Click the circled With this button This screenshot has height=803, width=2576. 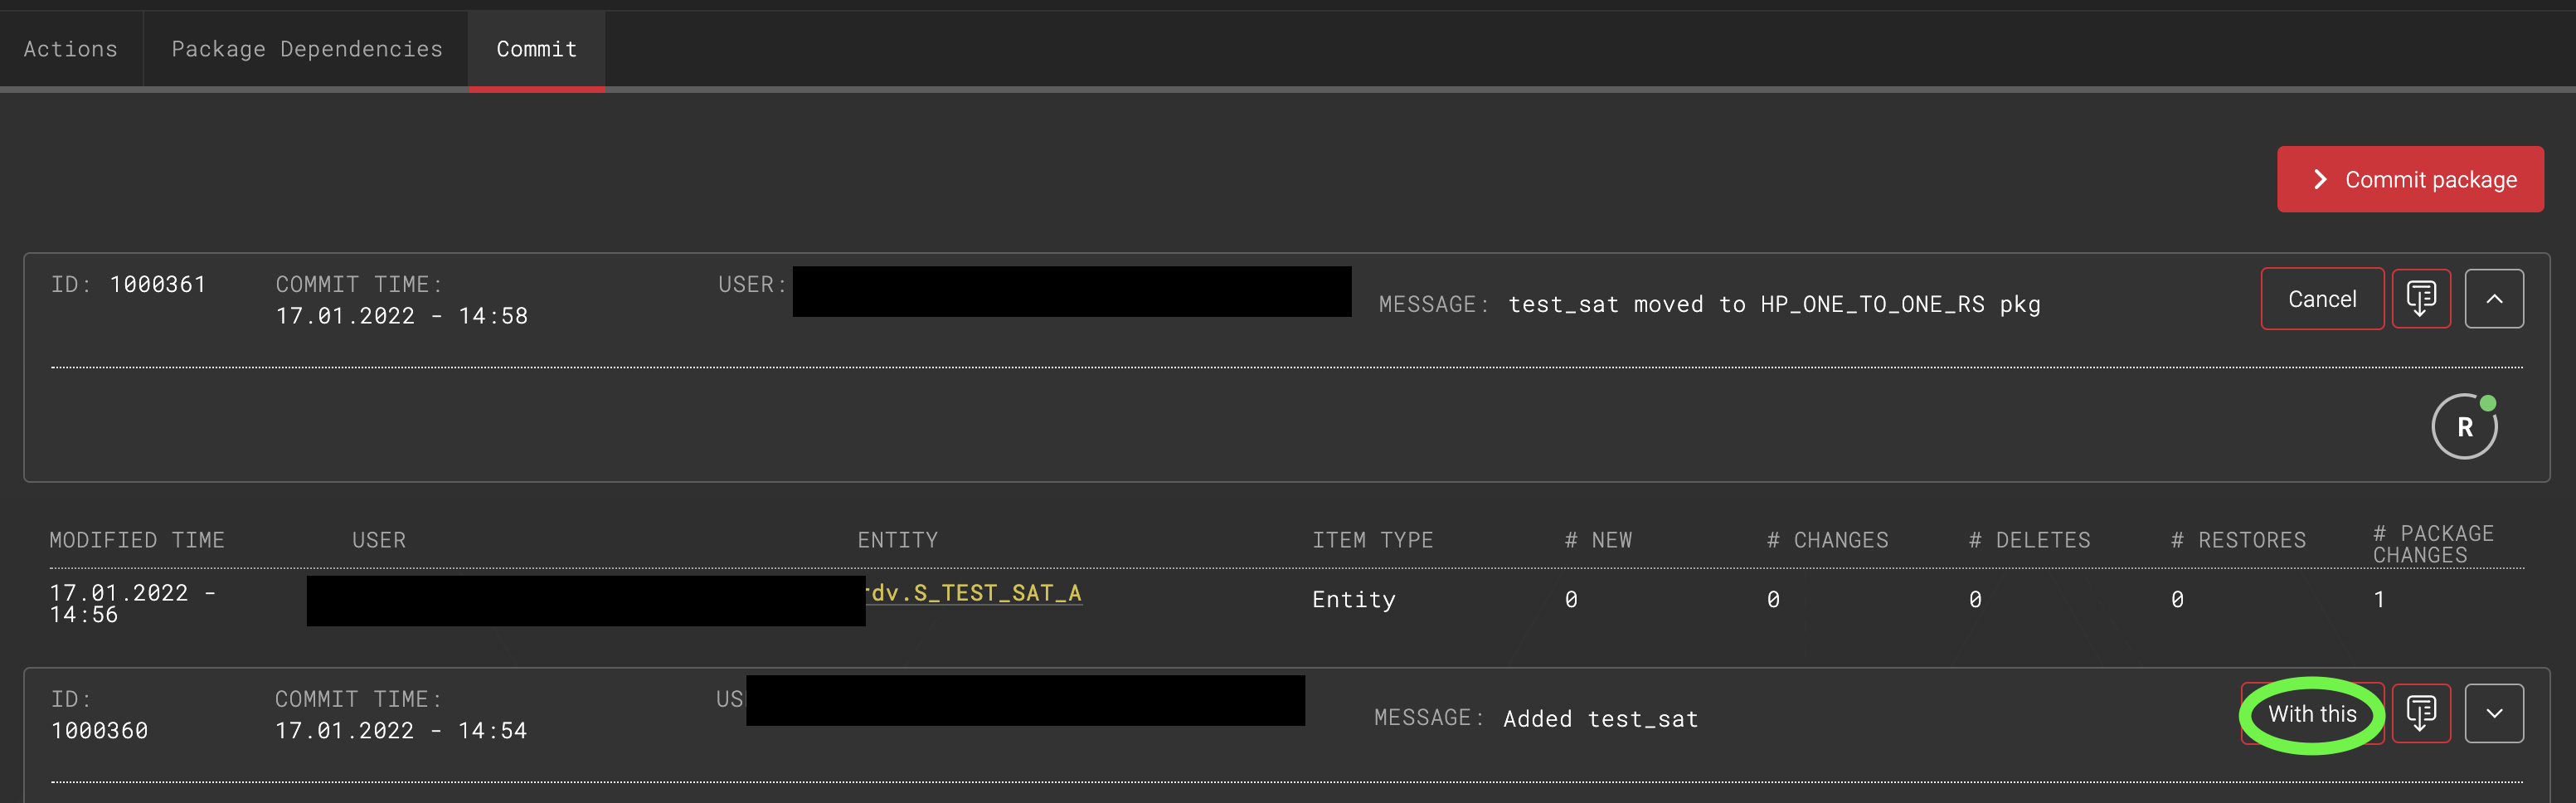2311,713
